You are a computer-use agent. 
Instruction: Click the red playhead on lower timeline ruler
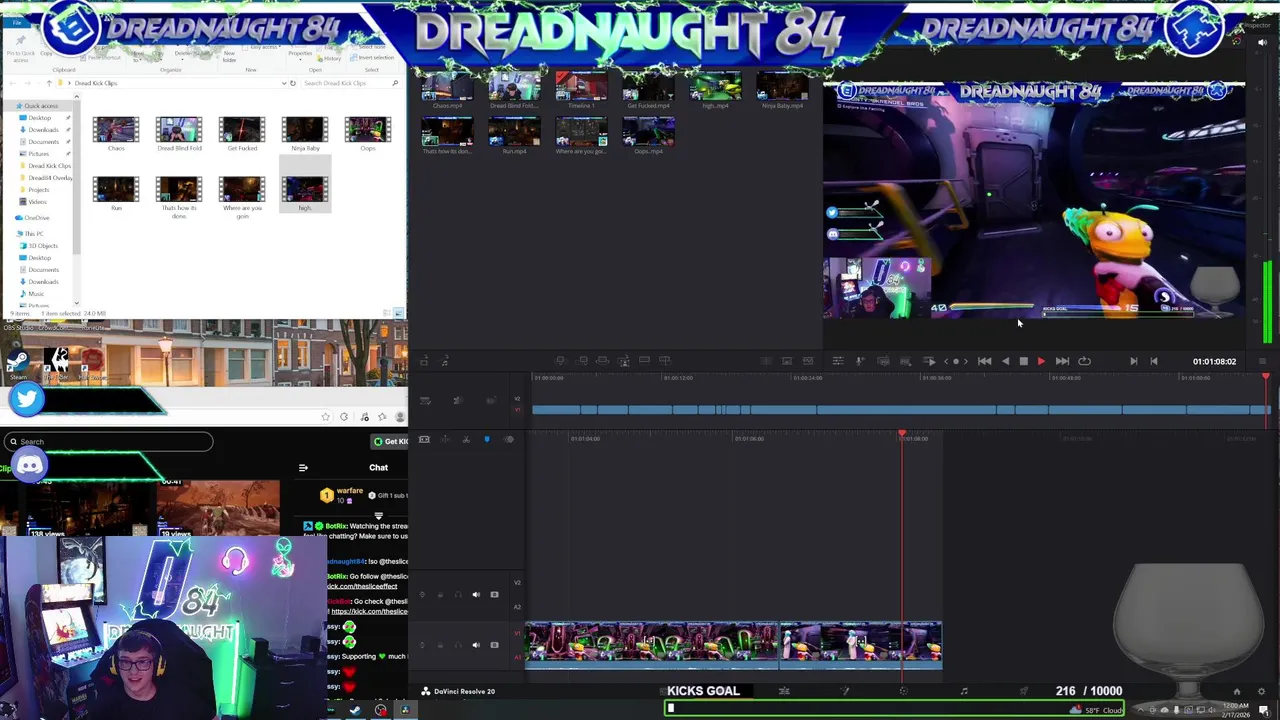tap(902, 435)
